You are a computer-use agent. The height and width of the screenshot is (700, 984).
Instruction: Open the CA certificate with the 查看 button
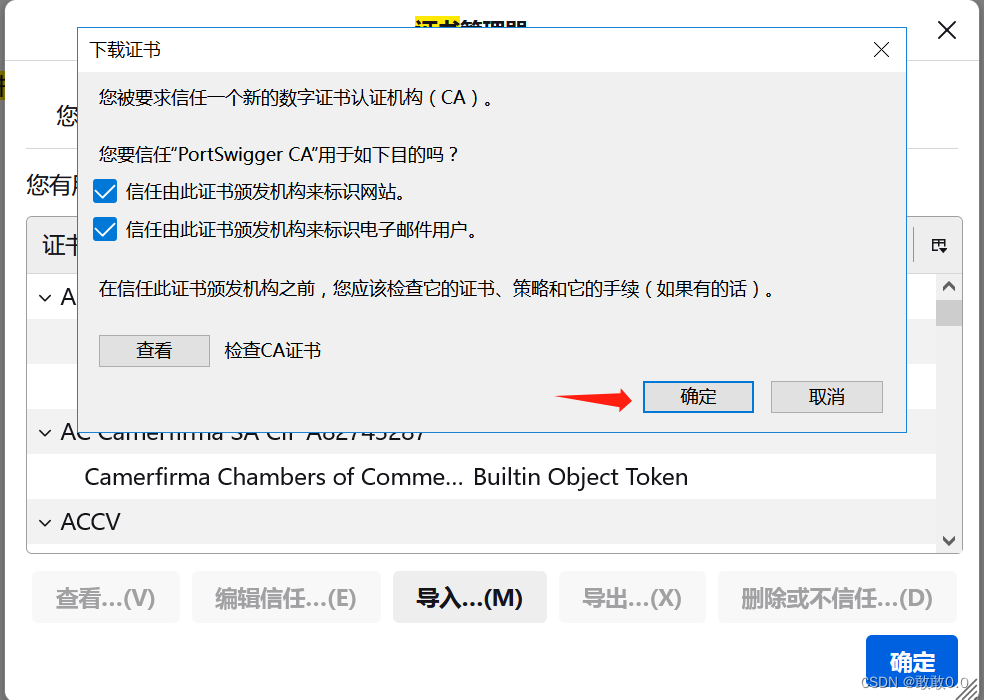point(154,350)
